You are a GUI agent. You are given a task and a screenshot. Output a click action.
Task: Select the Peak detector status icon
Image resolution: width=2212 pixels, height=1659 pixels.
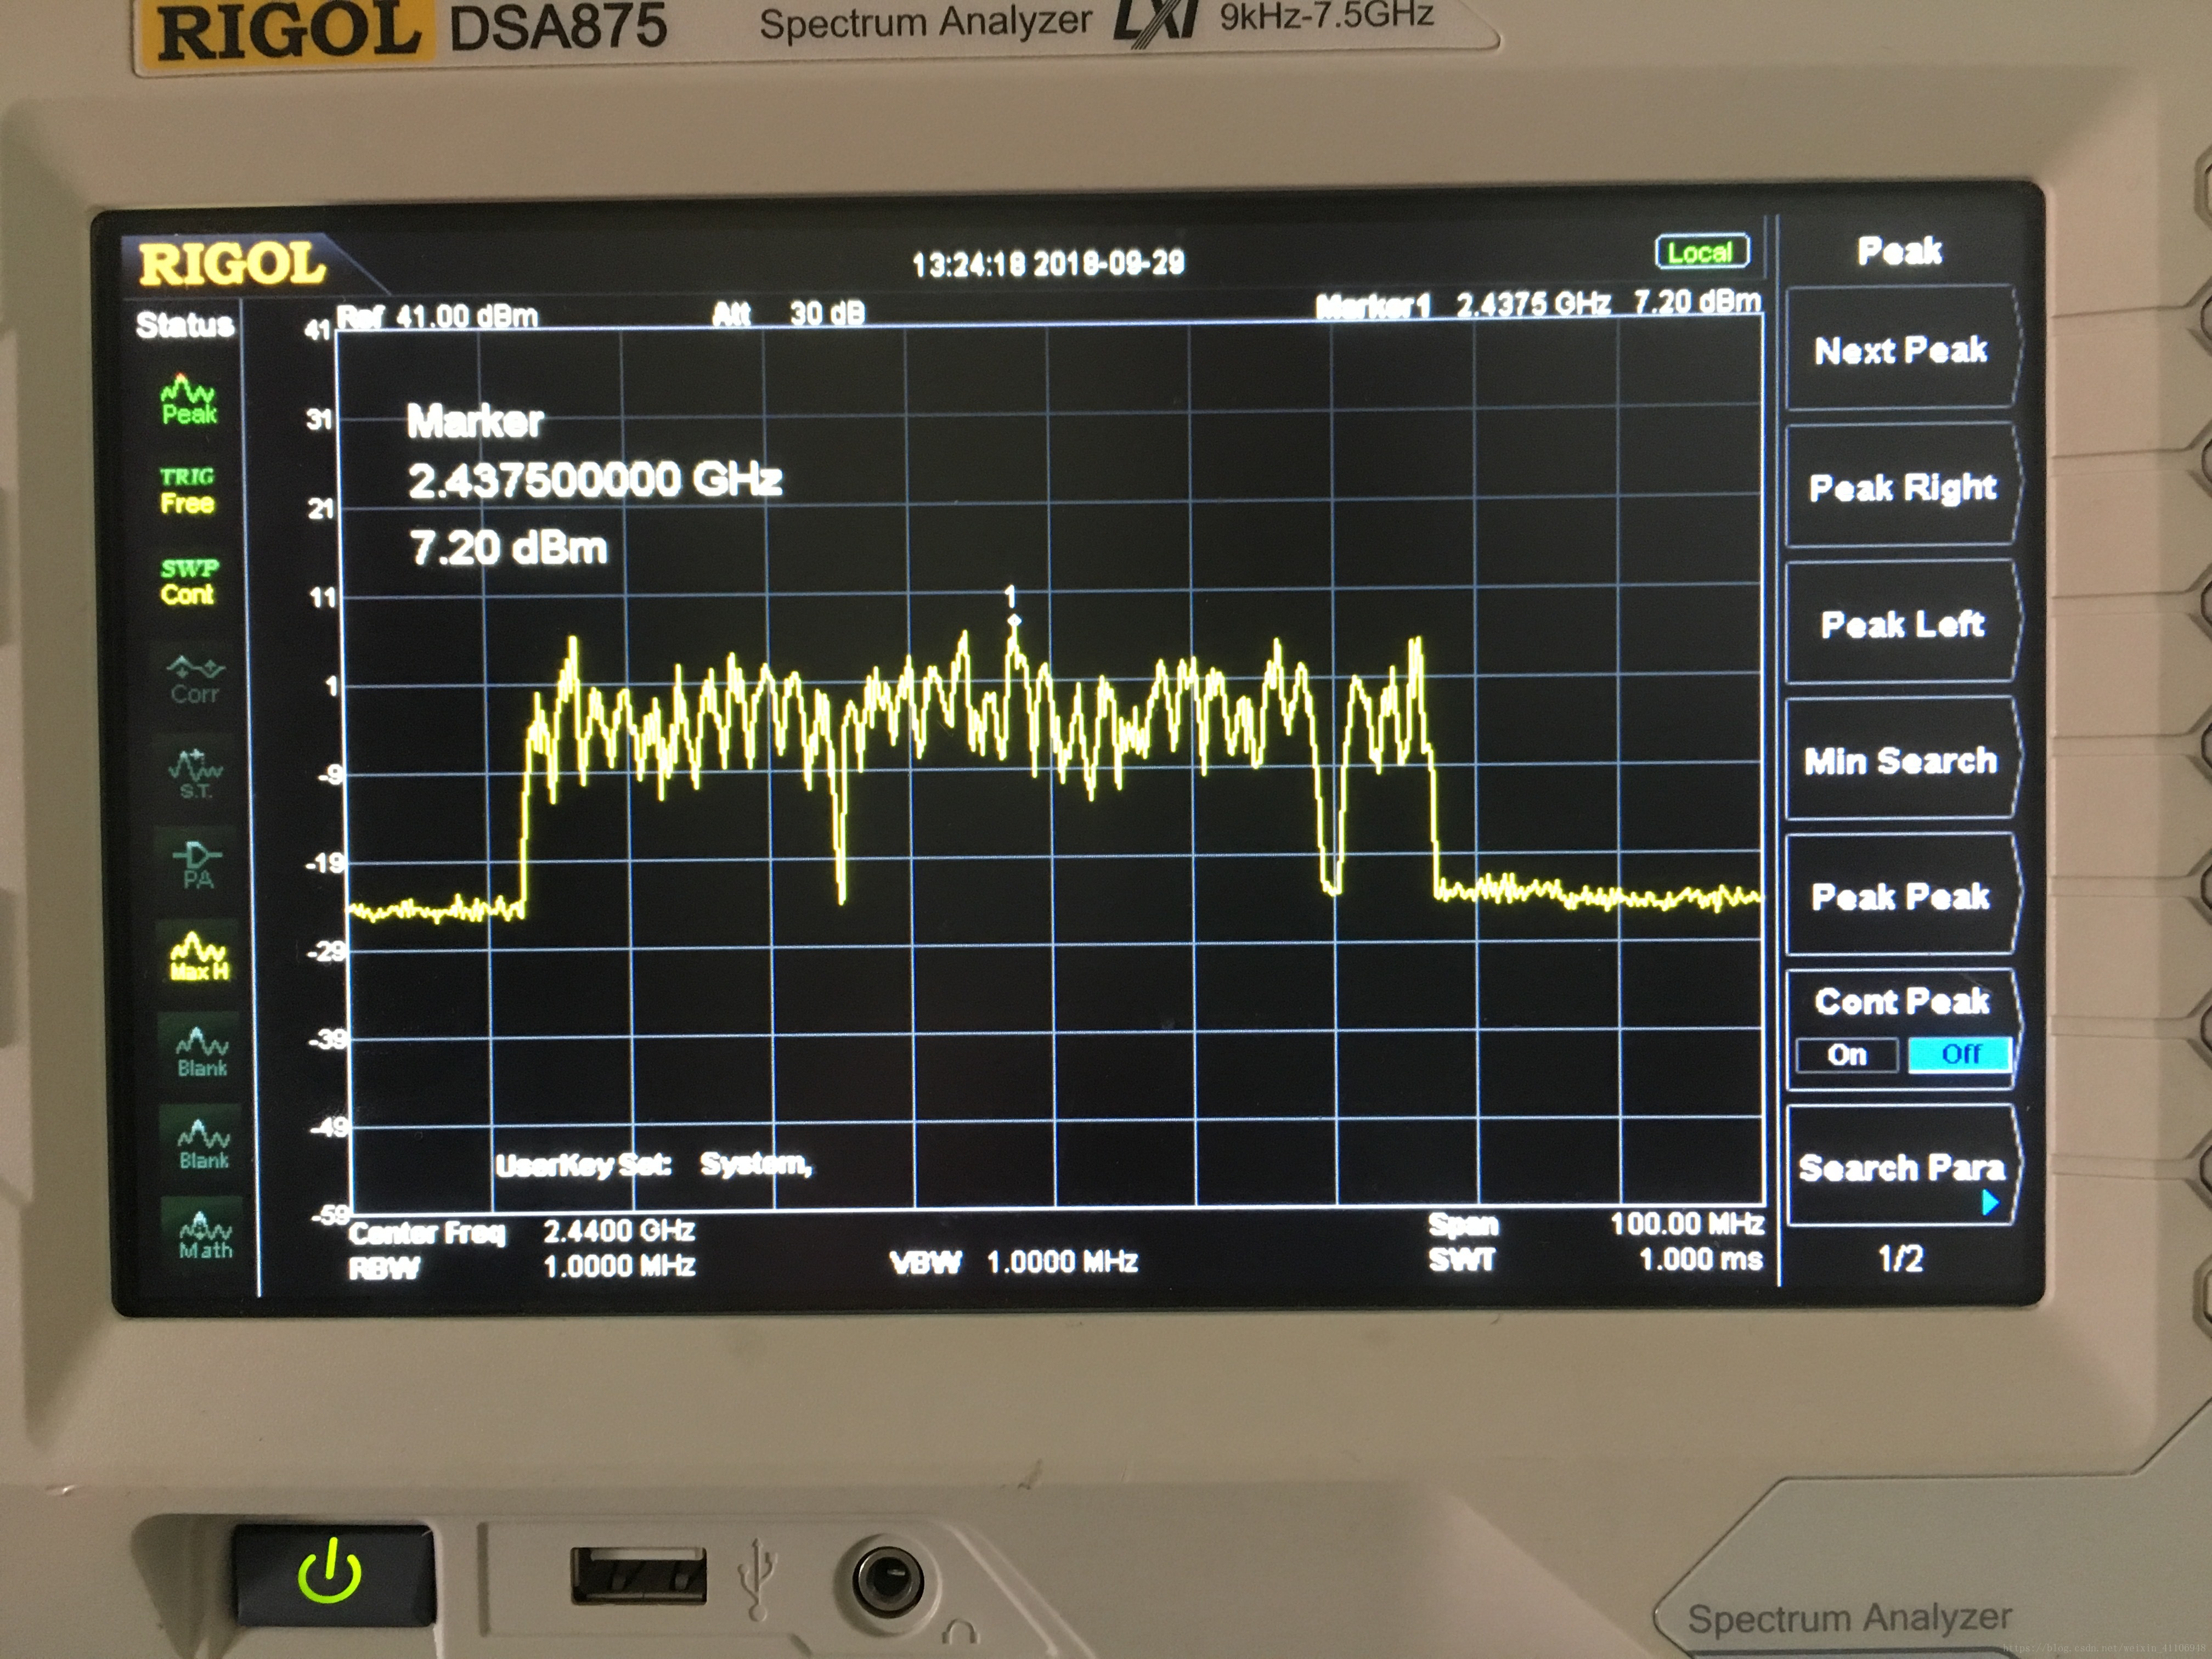189,400
